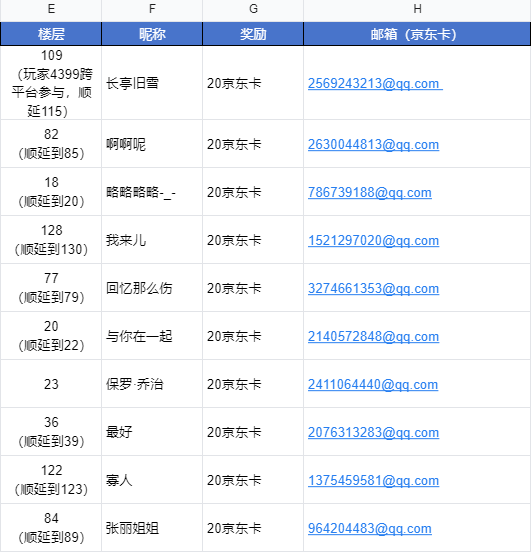Select nickname cell 啊啊呢
This screenshot has height=552, width=531.
coord(152,144)
